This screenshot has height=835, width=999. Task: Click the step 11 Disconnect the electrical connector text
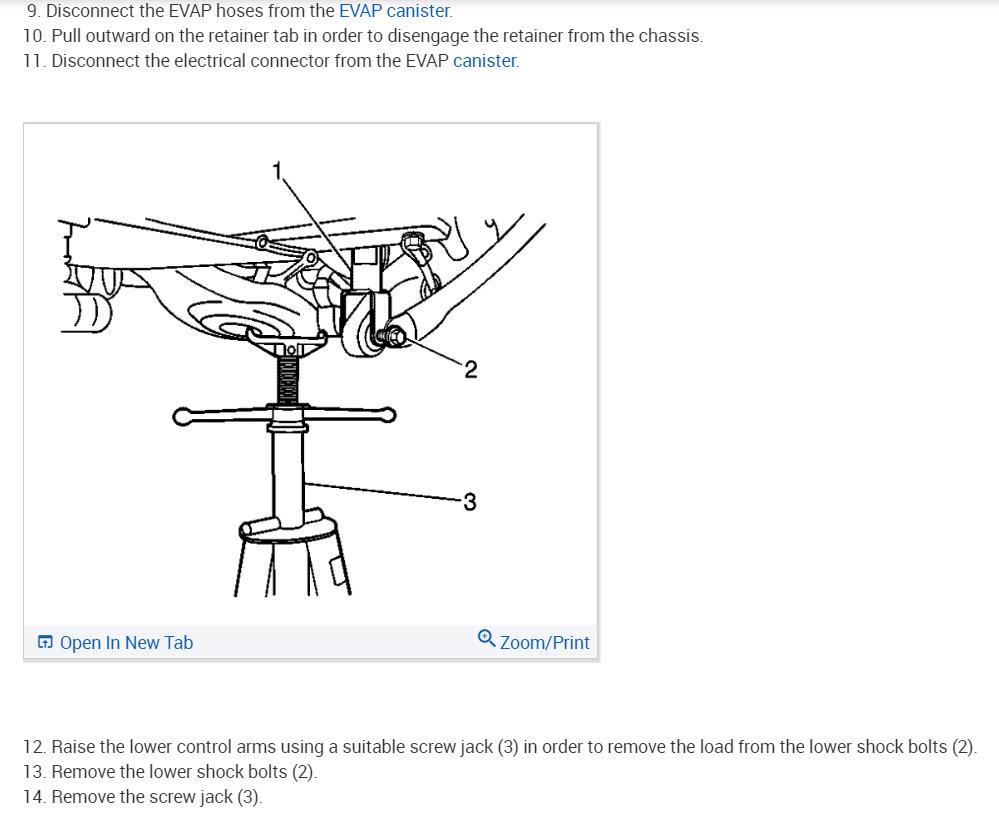point(271,61)
